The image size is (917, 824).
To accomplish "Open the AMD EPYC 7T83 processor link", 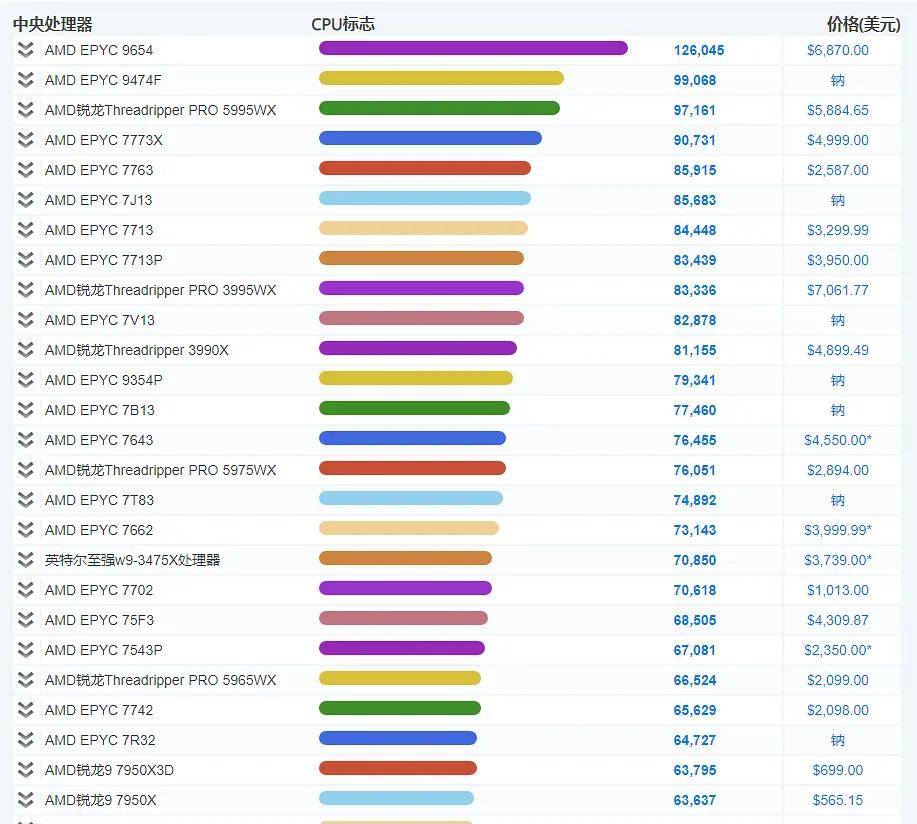I will (x=99, y=500).
